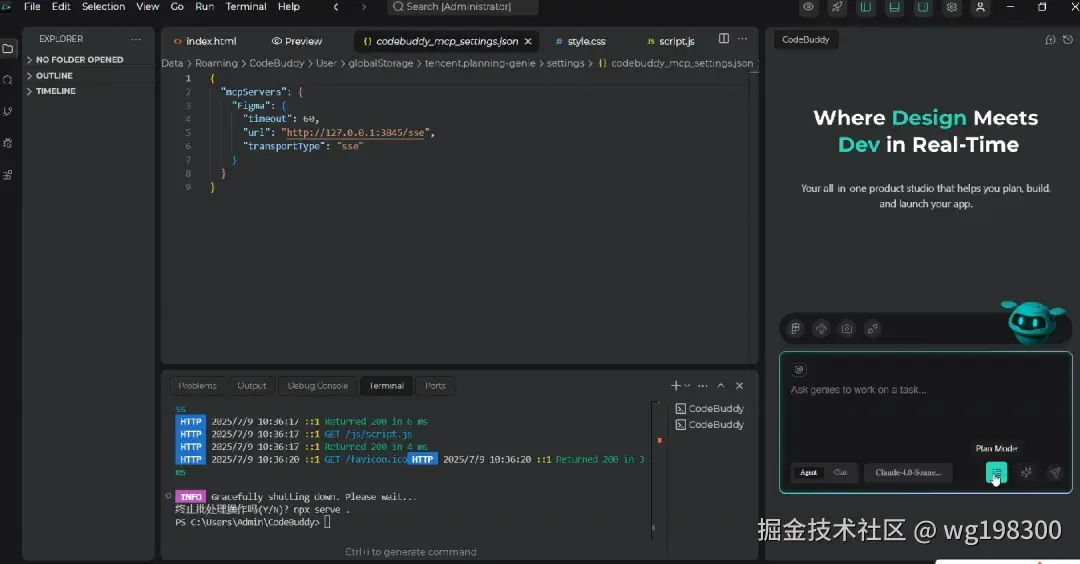Open terminal panel more actions ellipsis

coord(703,386)
